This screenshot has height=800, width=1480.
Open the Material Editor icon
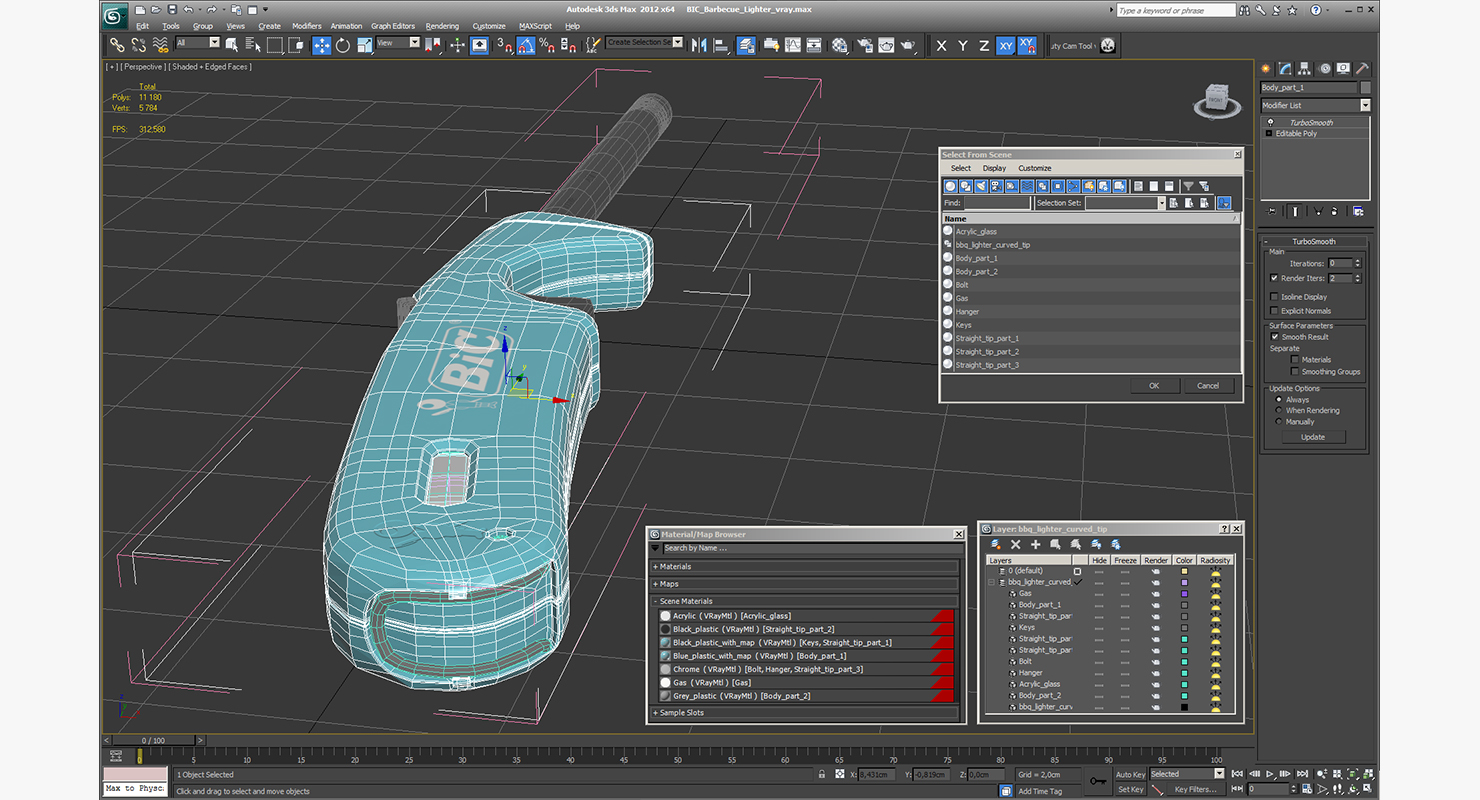point(839,45)
